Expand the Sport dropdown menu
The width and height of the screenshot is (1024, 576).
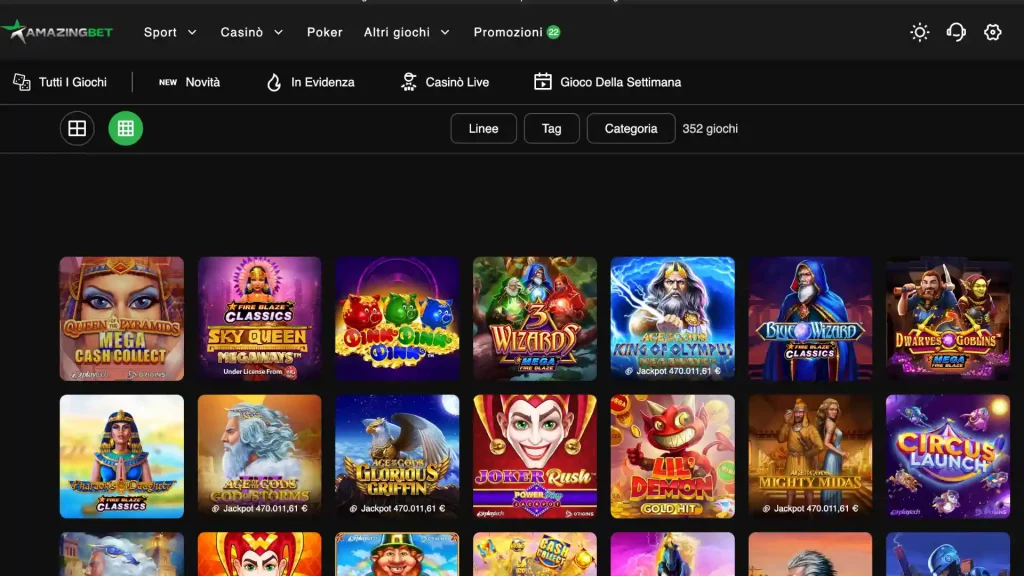point(170,32)
